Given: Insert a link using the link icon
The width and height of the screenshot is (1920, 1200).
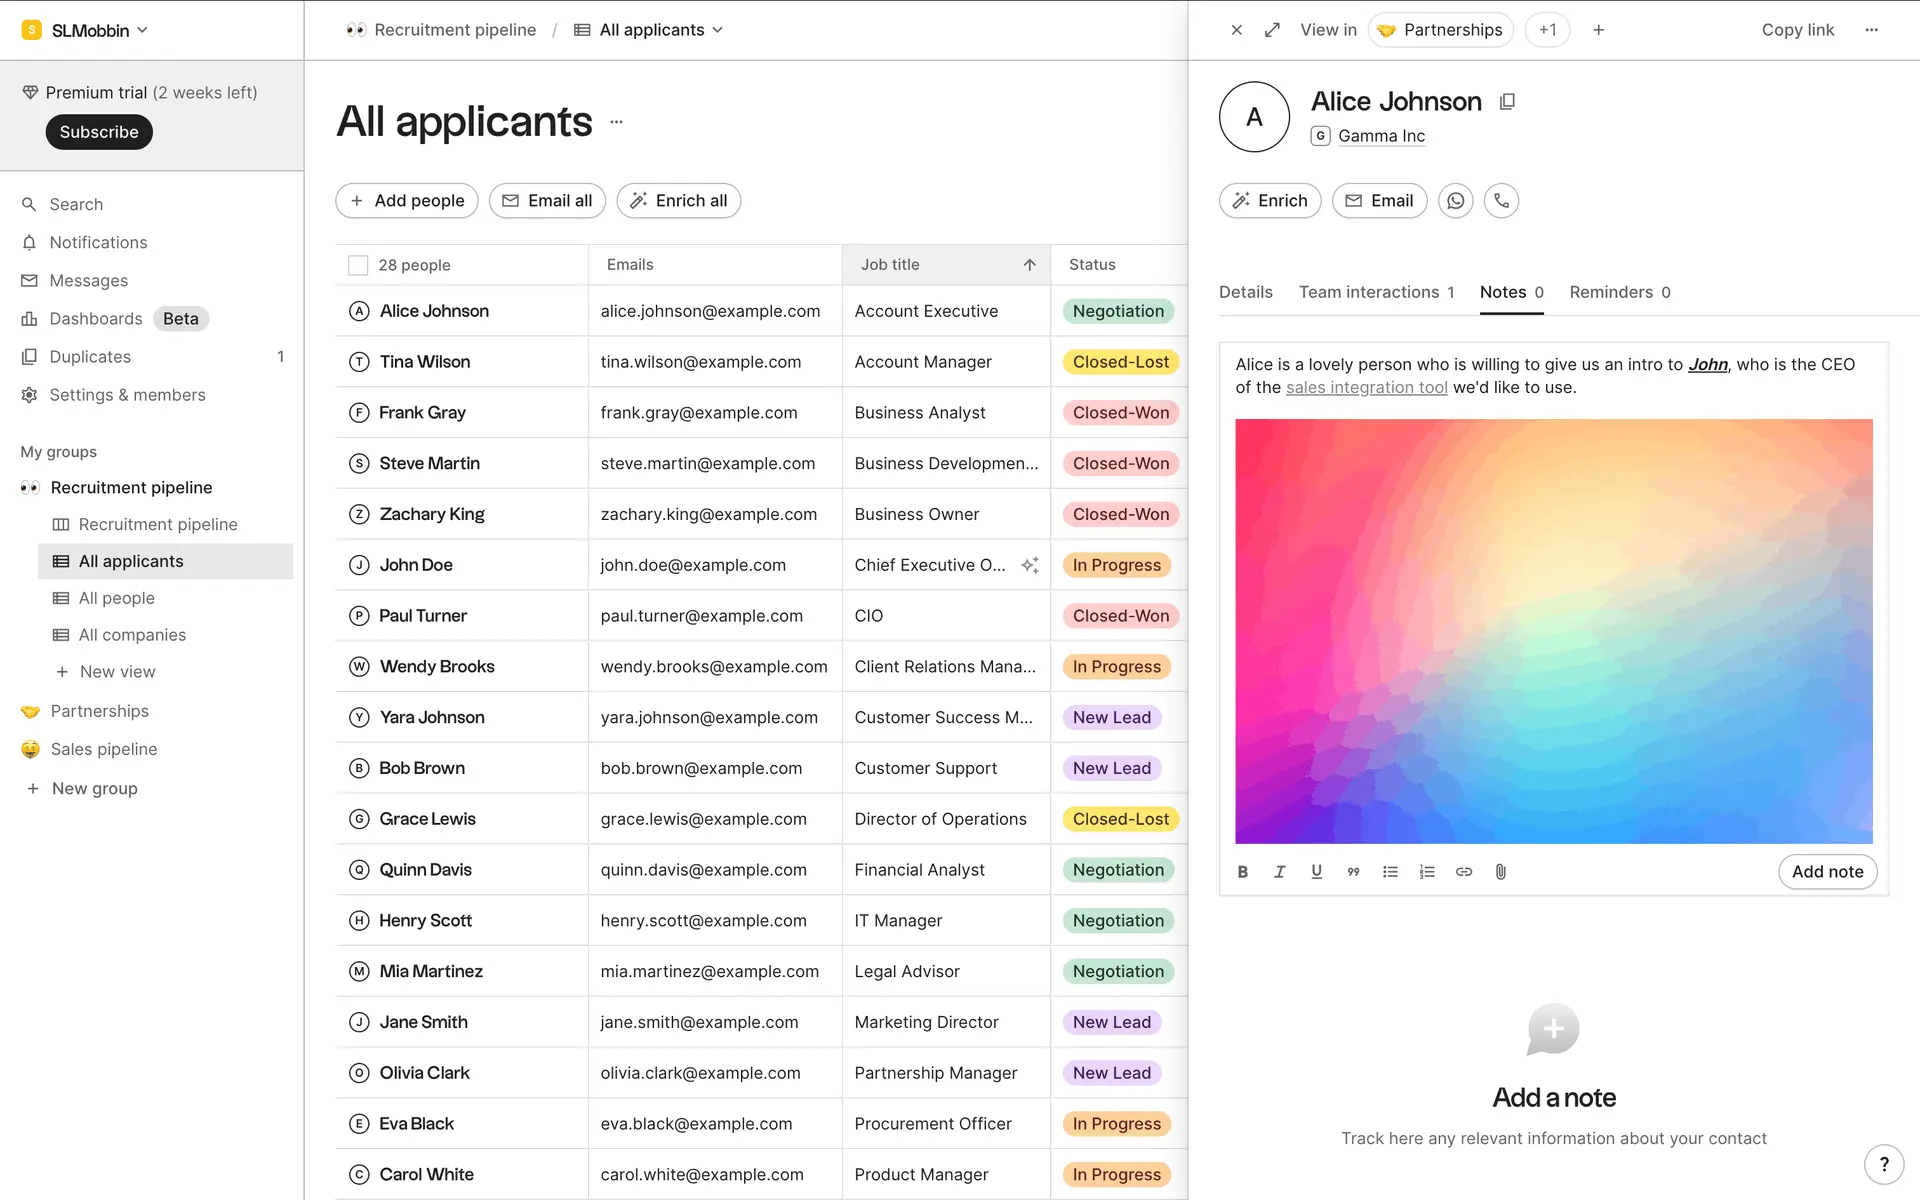Looking at the screenshot, I should click(1464, 872).
